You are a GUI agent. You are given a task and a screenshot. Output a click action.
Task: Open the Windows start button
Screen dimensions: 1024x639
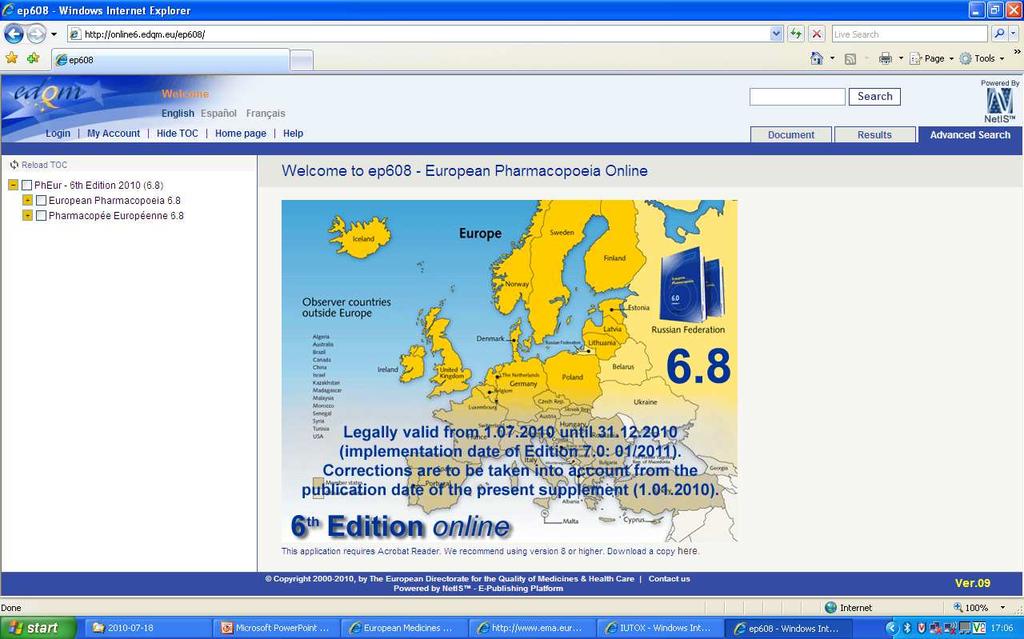(38, 628)
